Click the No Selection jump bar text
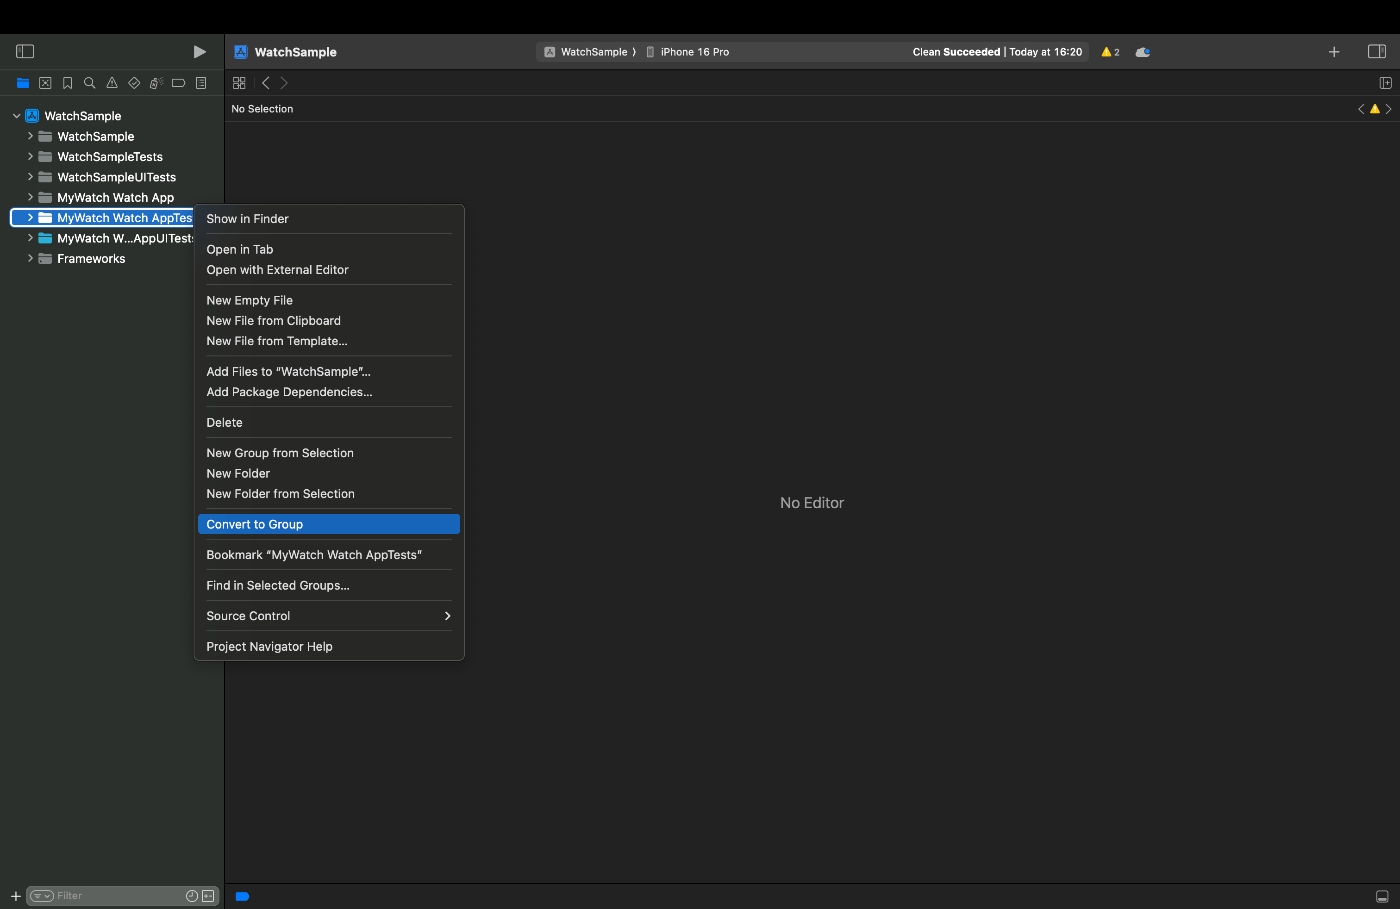 262,109
